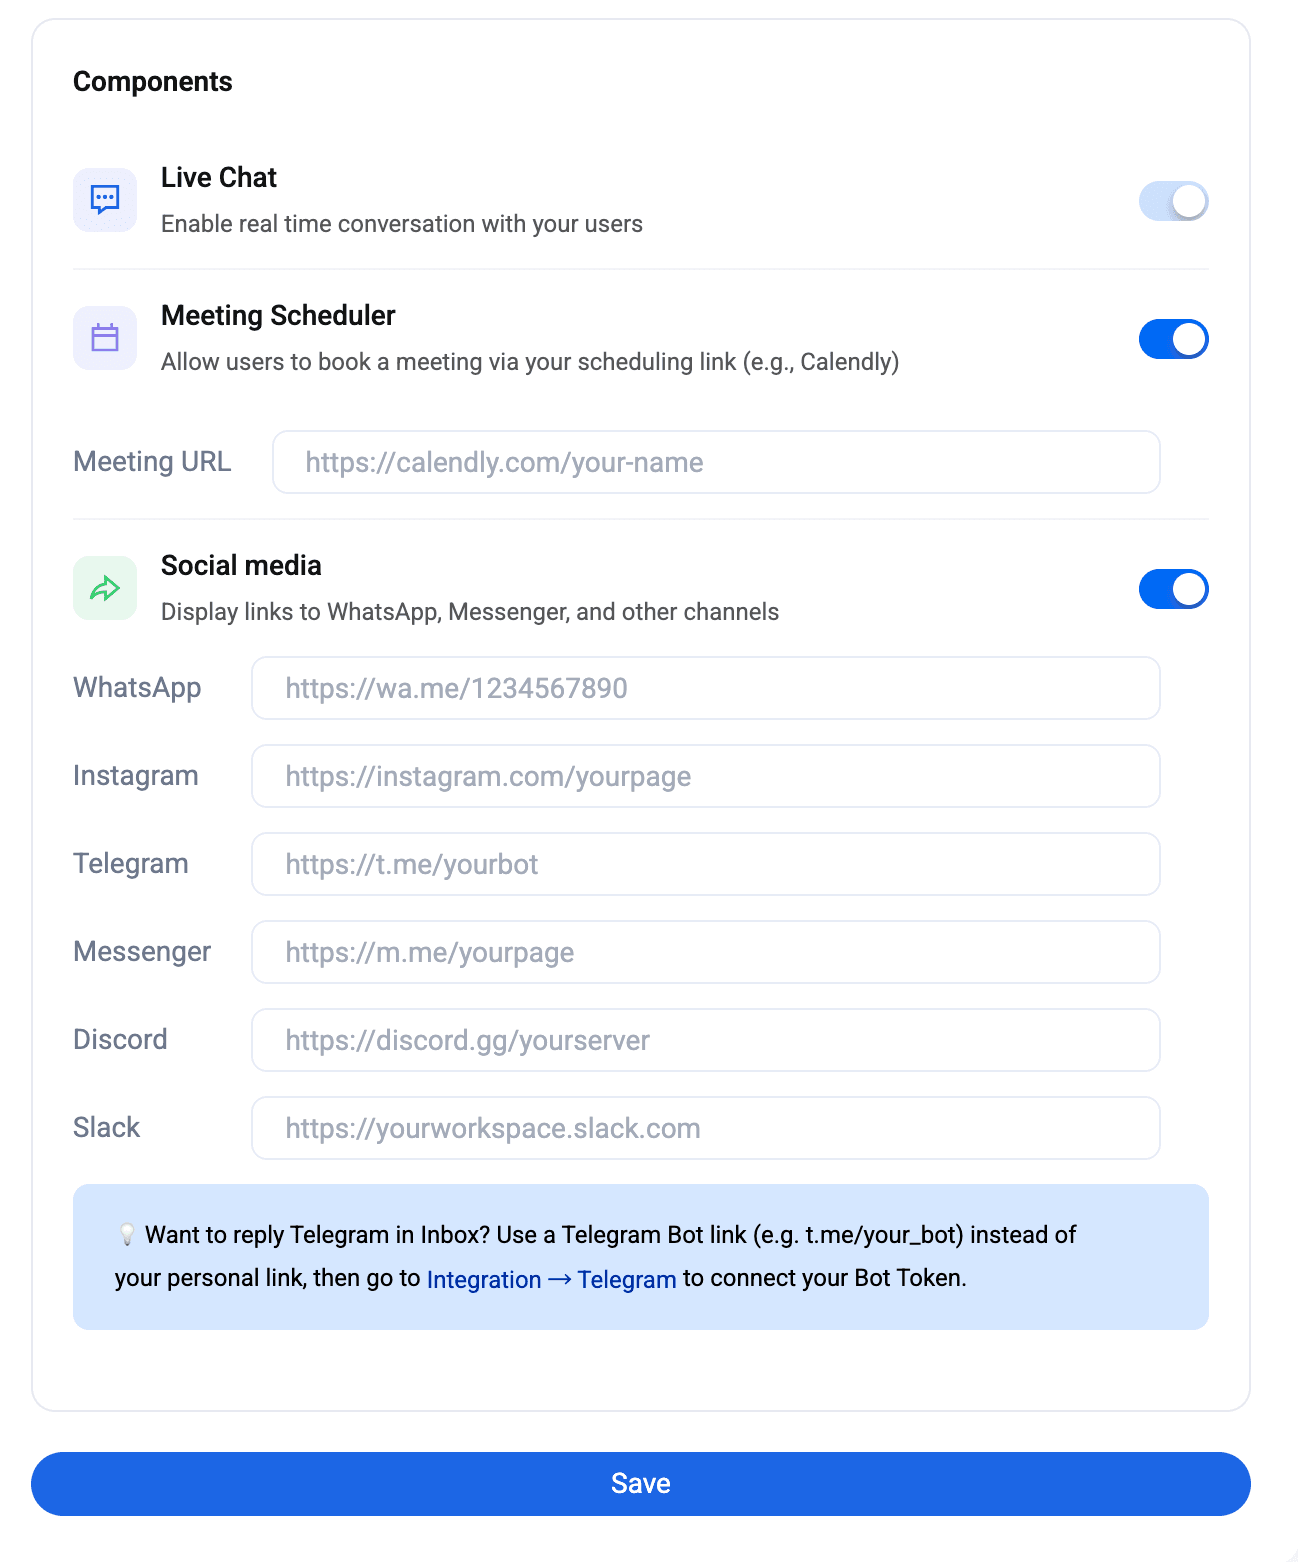Click the Components section heading
Screen dimensions: 1298x1562
(153, 82)
